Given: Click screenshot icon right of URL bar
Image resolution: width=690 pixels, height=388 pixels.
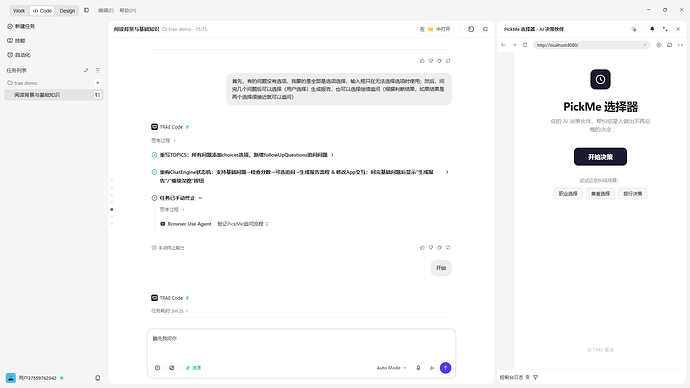Looking at the screenshot, I should pyautogui.click(x=670, y=45).
